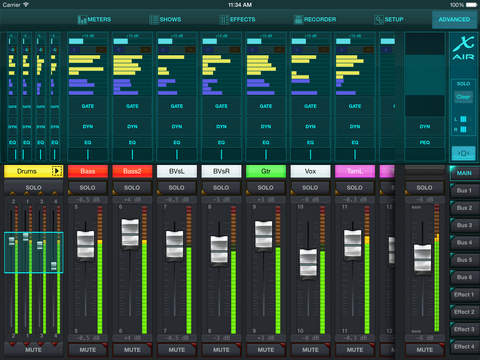Solo the Gtr channel
Image resolution: width=480 pixels, height=360 pixels.
[266, 188]
